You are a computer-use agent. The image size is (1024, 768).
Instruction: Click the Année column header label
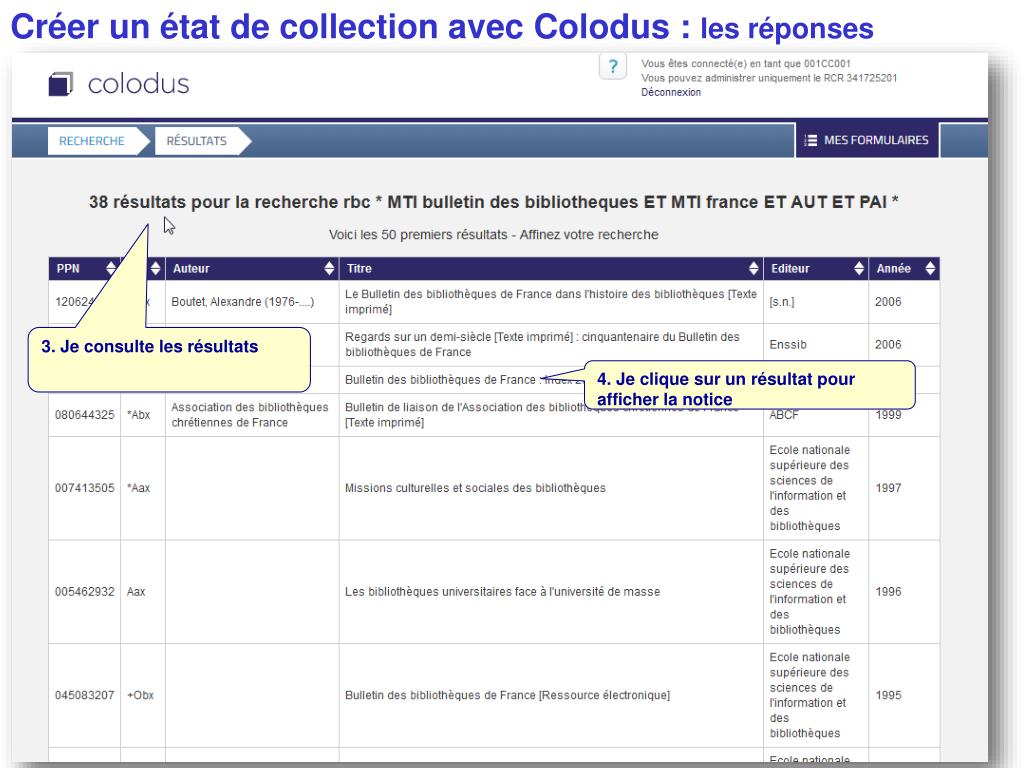coord(893,268)
